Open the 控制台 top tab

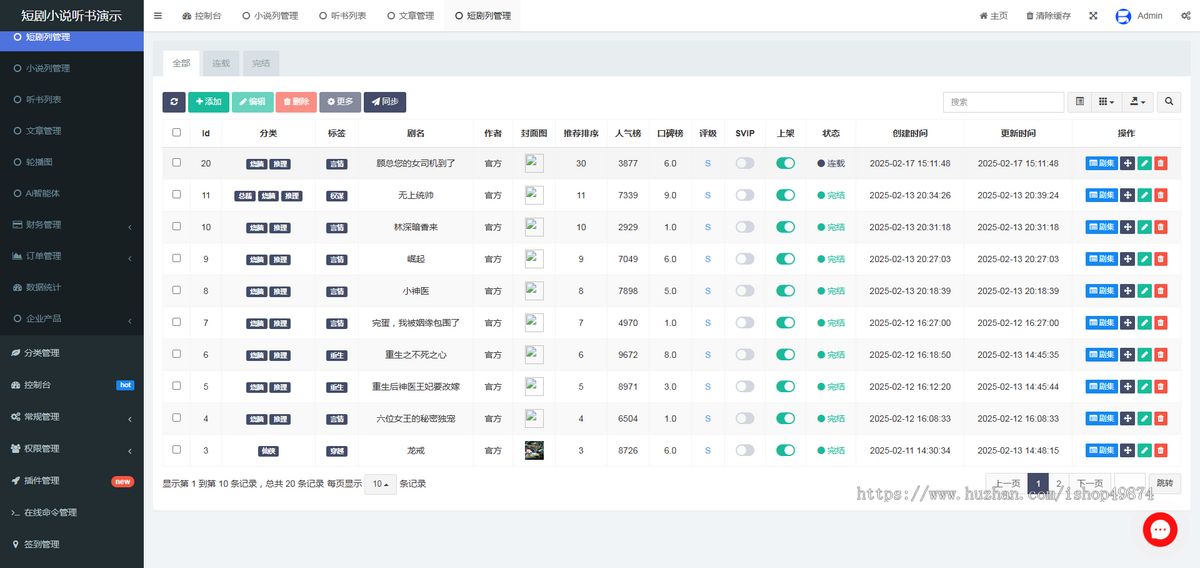pos(203,16)
